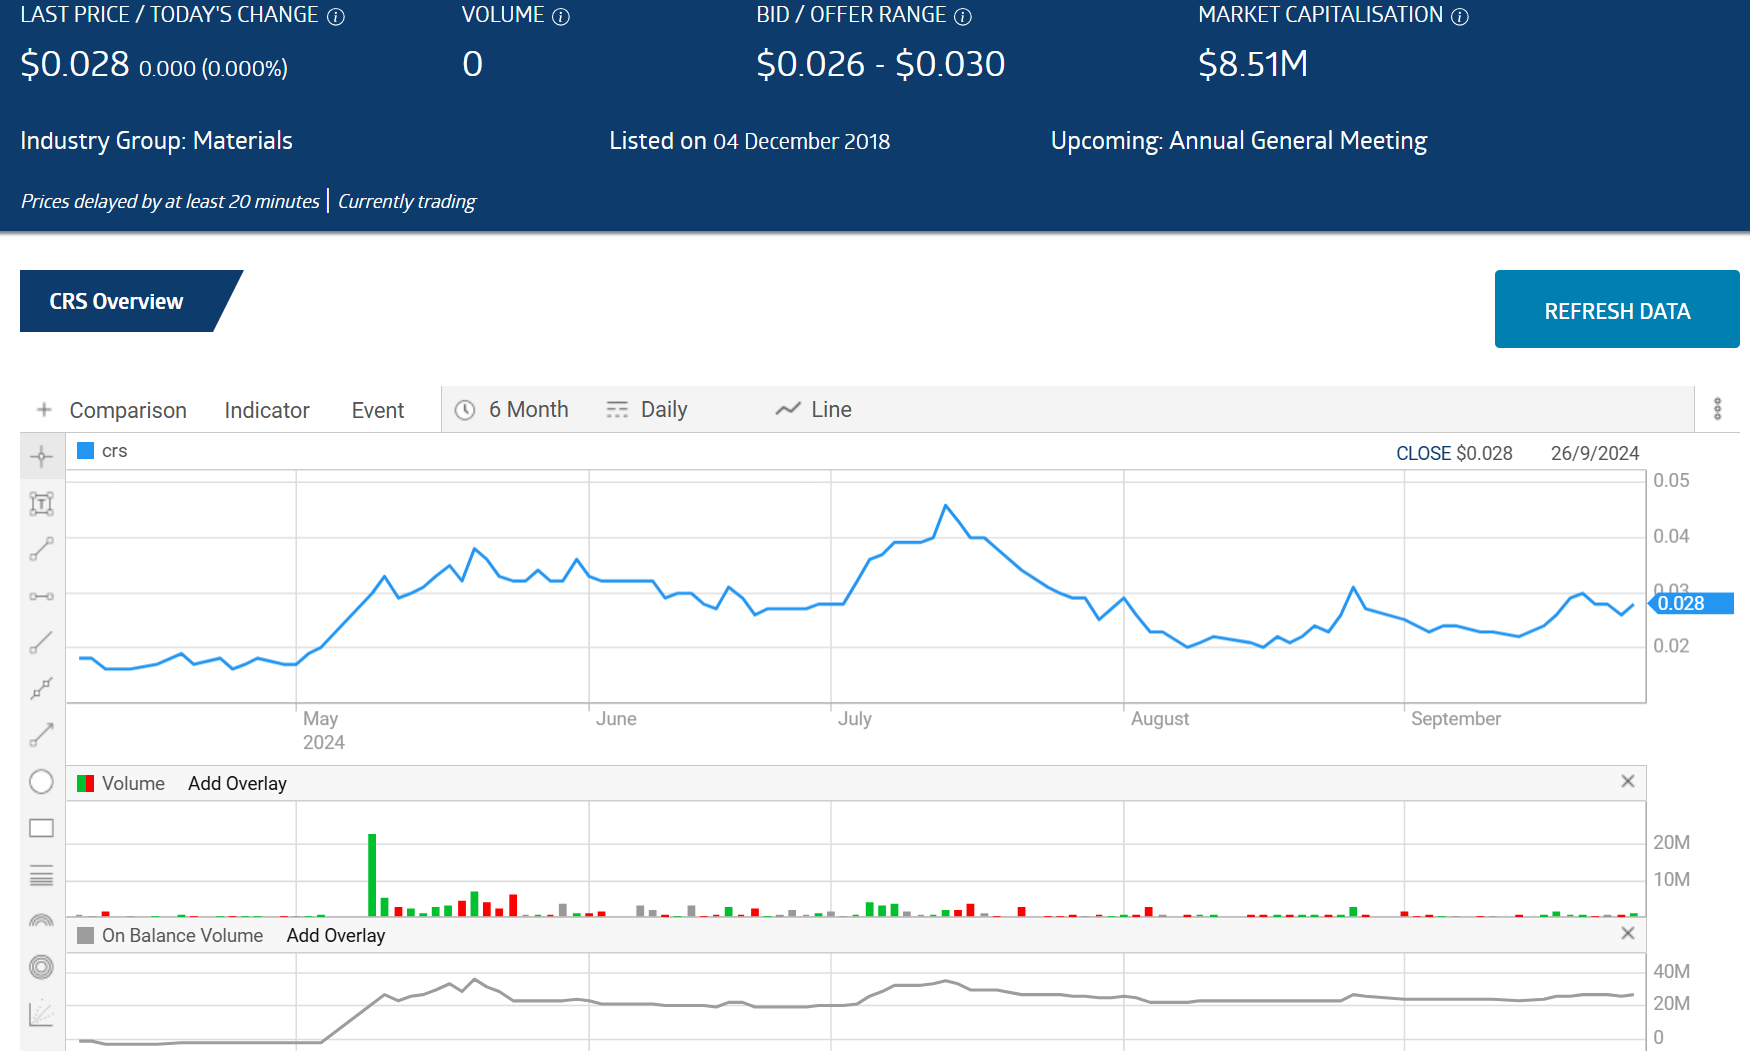The image size is (1750, 1051).
Task: Select the circle shape tool
Action: click(x=41, y=781)
